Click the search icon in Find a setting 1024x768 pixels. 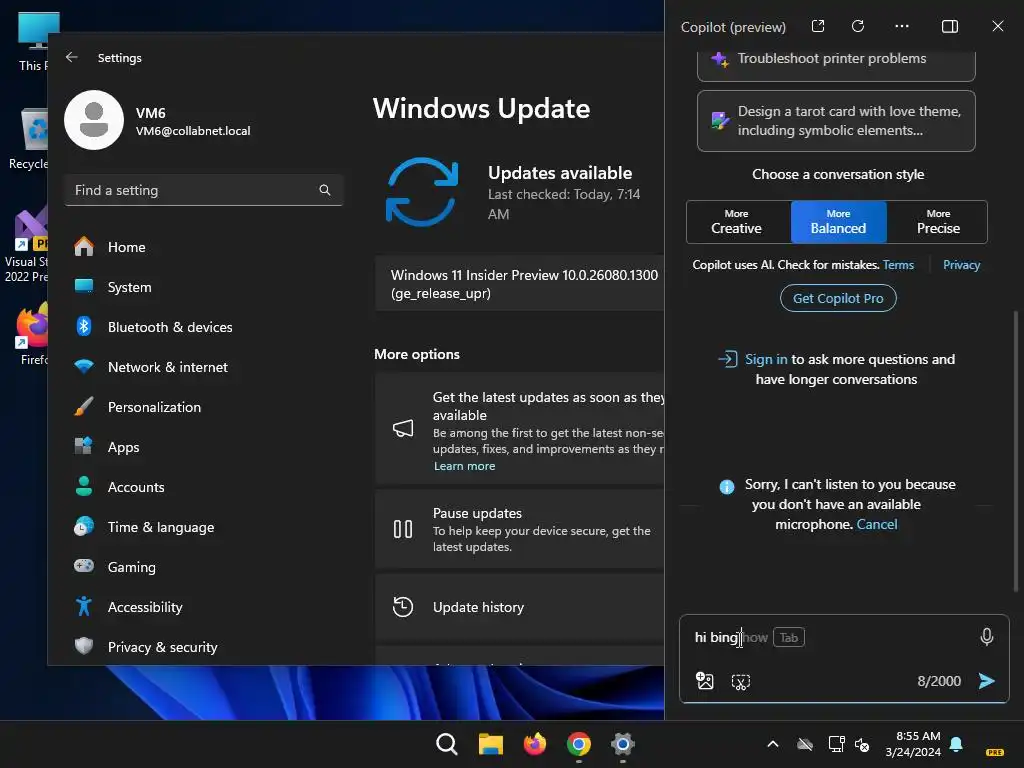(x=325, y=190)
